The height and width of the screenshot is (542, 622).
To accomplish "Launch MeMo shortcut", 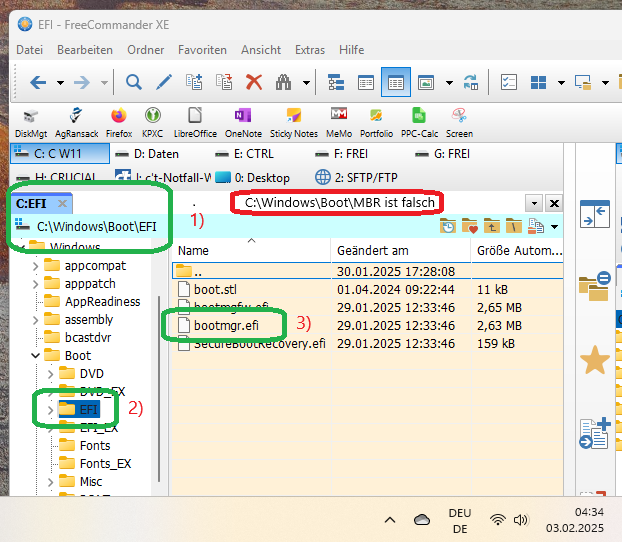I will [x=339, y=123].
